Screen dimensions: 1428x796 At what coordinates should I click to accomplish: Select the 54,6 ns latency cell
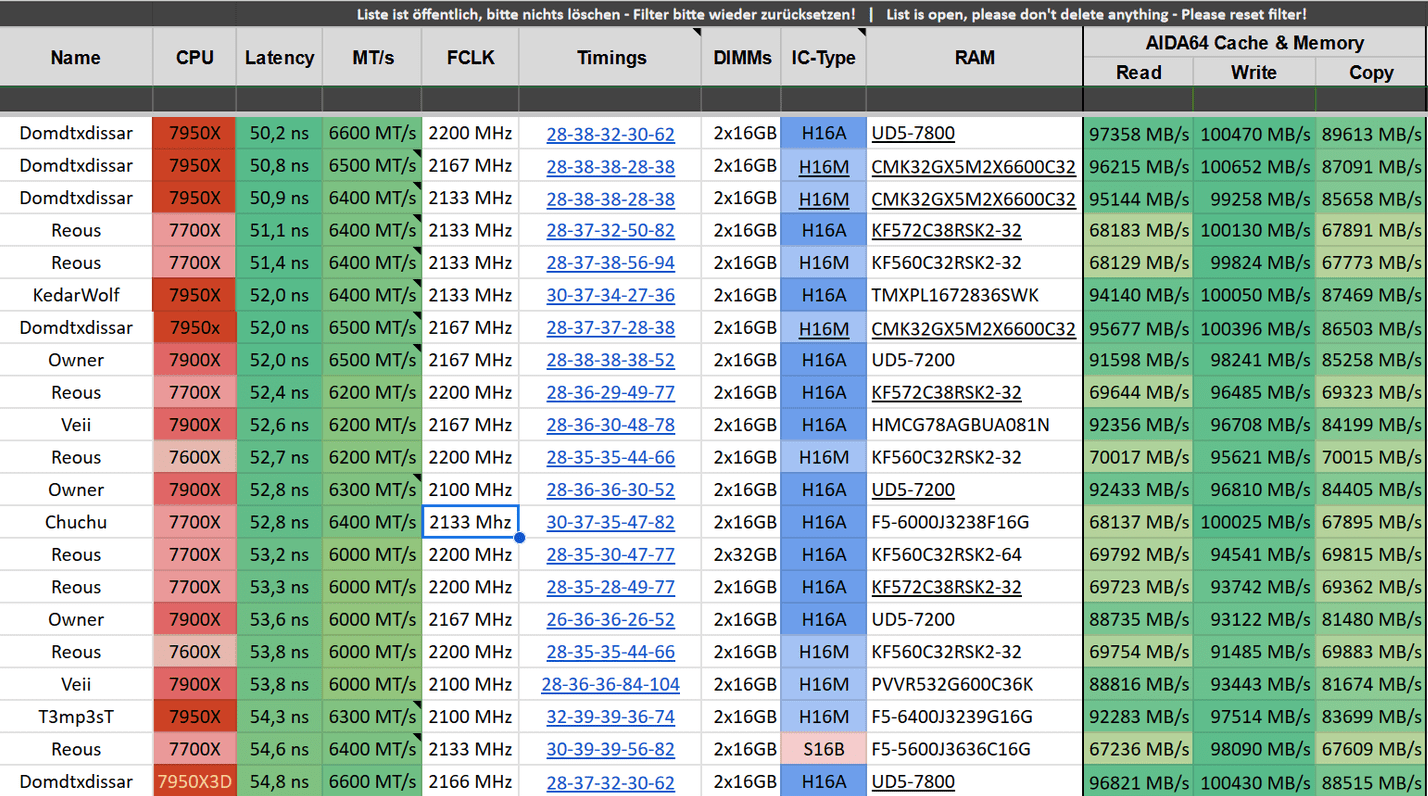point(279,749)
